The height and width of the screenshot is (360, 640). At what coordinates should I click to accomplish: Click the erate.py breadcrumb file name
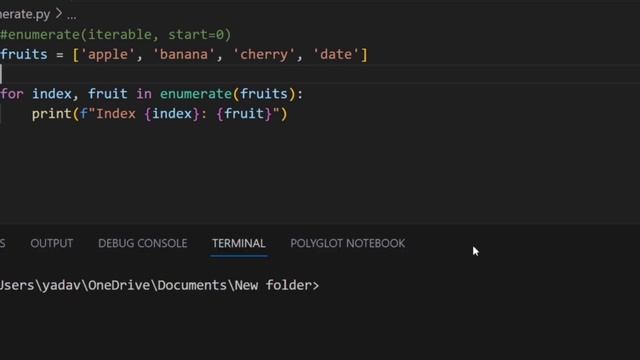pyautogui.click(x=25, y=14)
